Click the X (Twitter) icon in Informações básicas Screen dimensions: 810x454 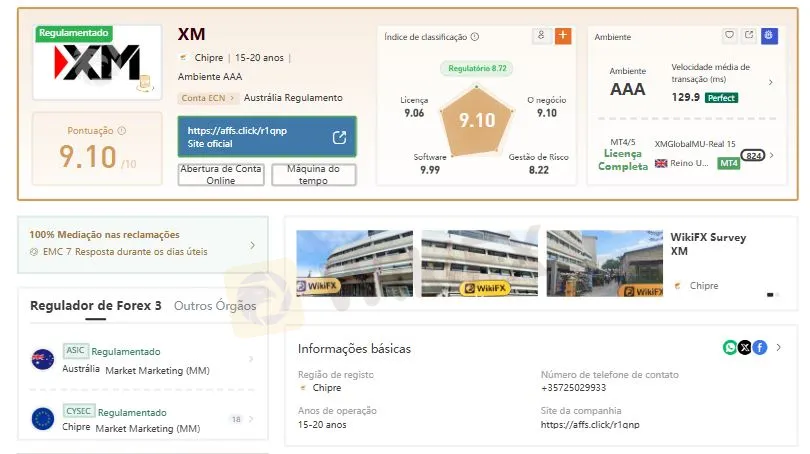pyautogui.click(x=745, y=347)
